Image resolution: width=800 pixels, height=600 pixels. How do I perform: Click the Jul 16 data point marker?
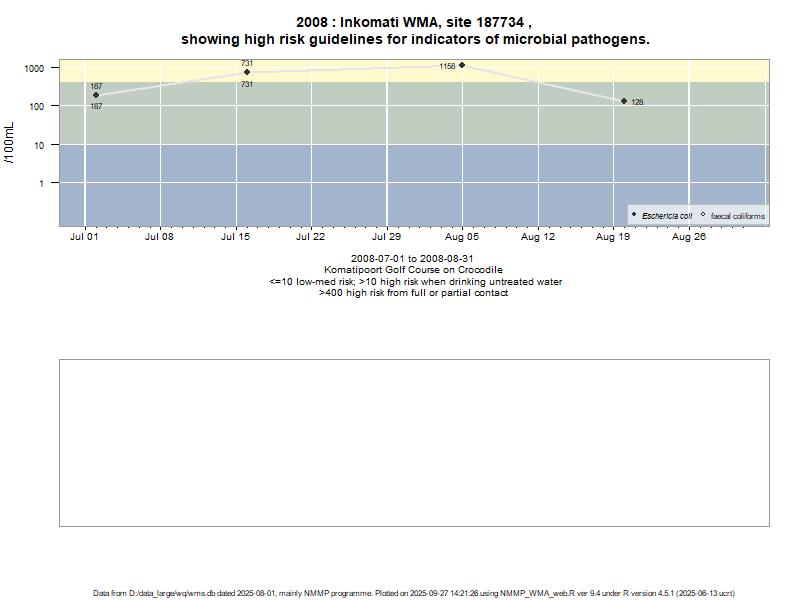click(x=246, y=72)
